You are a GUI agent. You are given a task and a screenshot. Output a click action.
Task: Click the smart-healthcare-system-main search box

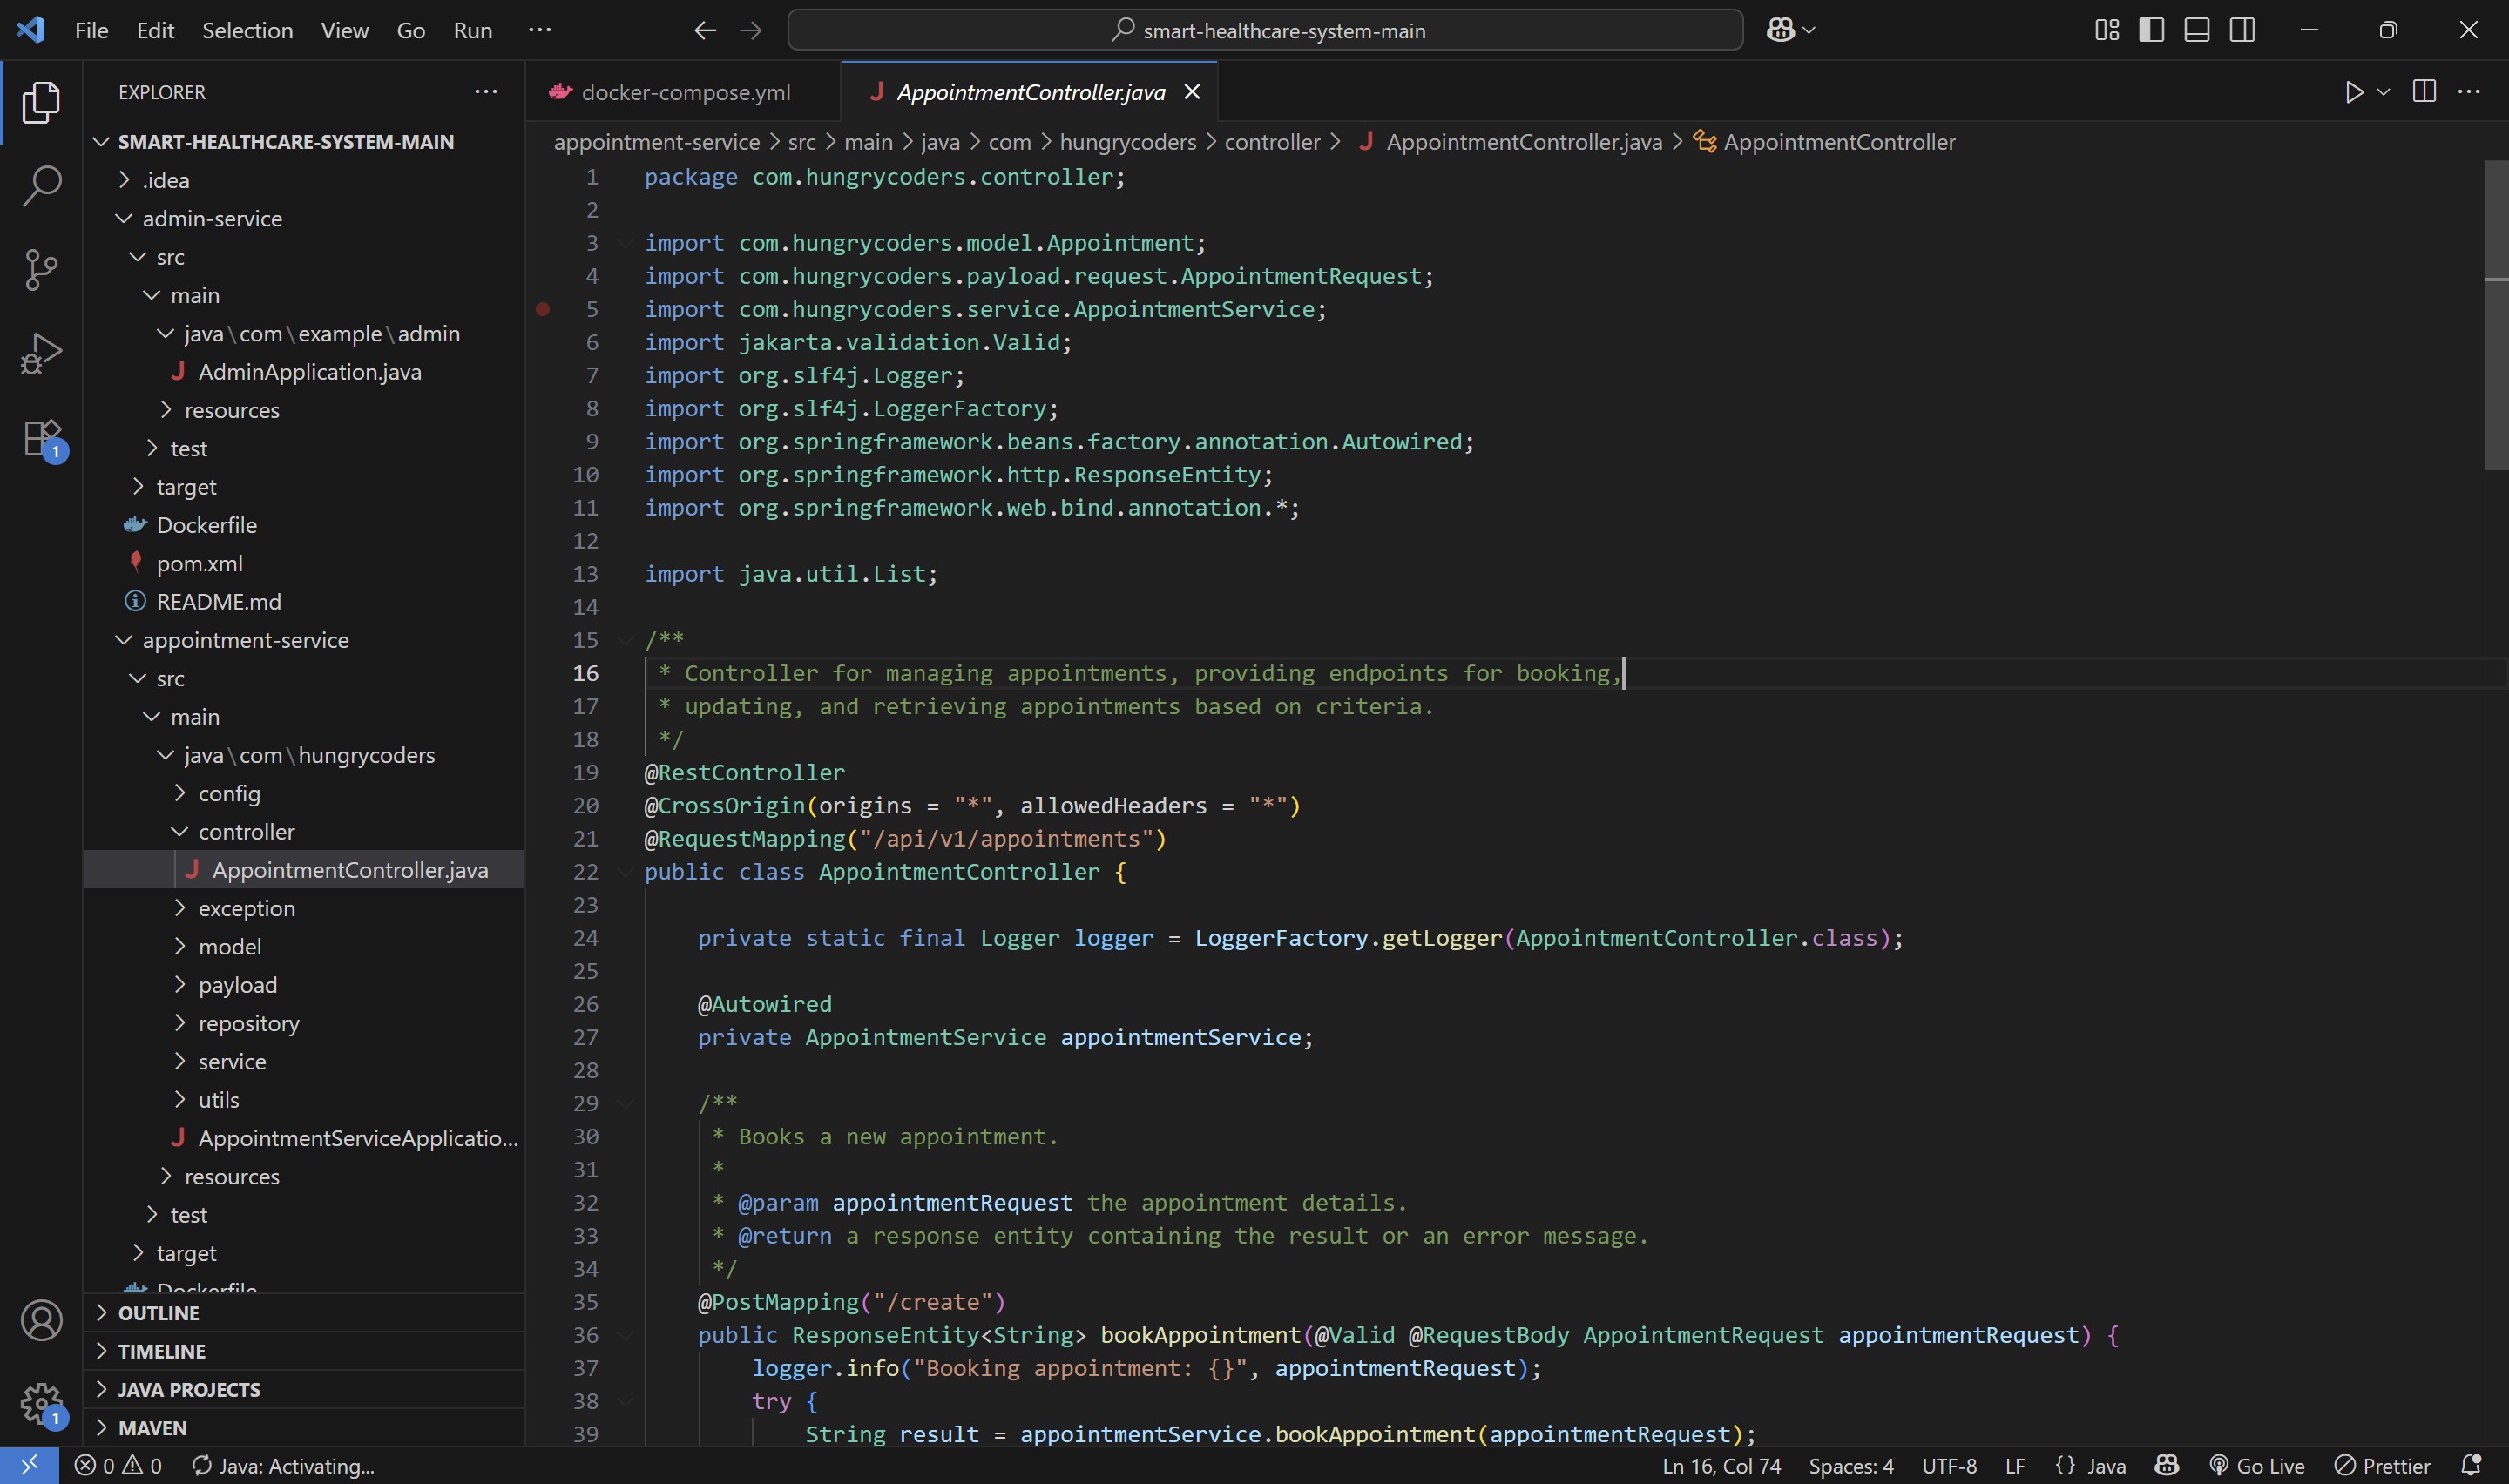1265,30
